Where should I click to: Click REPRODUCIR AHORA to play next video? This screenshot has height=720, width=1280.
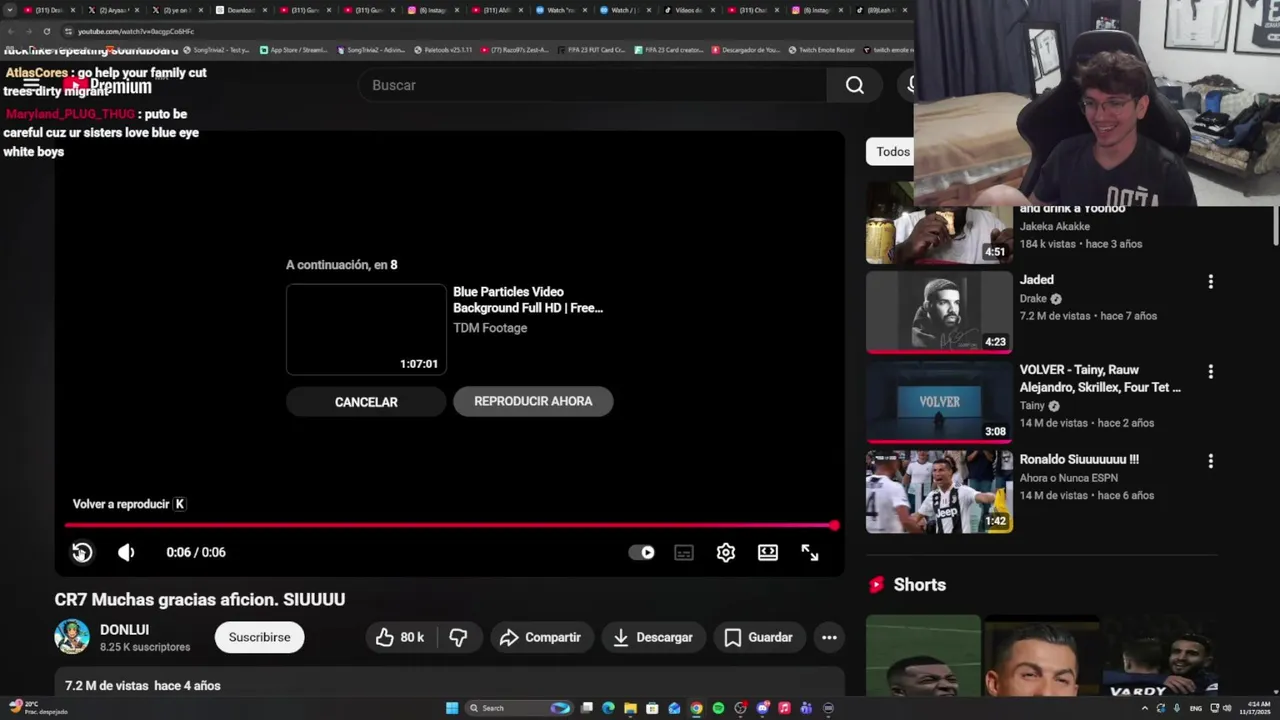[x=533, y=401]
